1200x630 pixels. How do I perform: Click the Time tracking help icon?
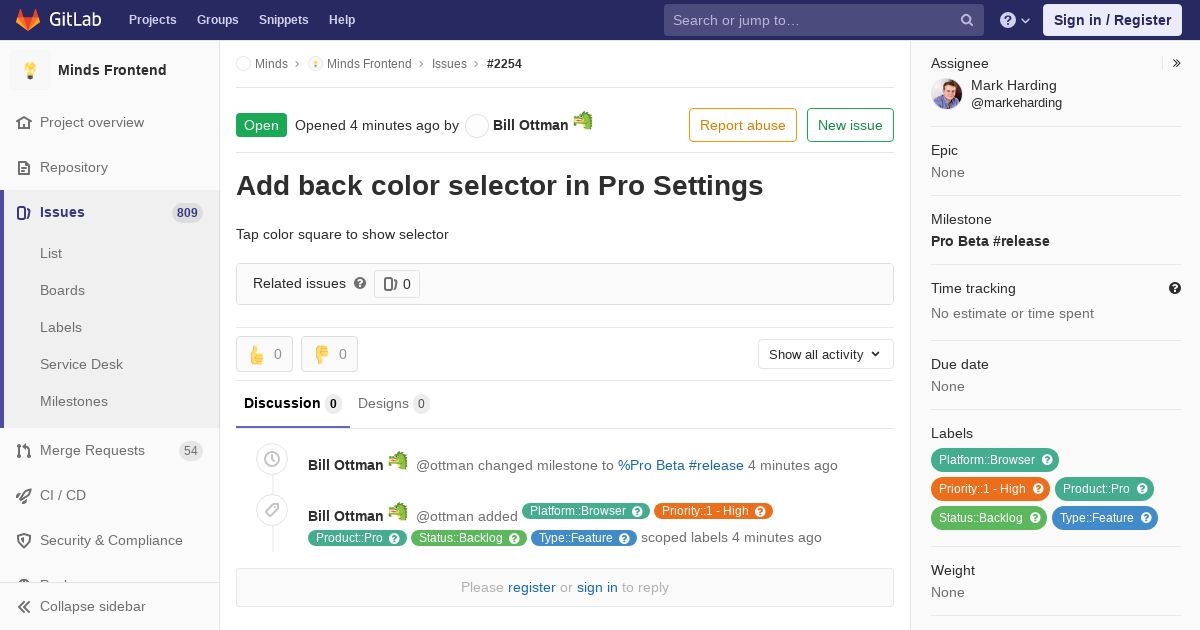(1175, 288)
